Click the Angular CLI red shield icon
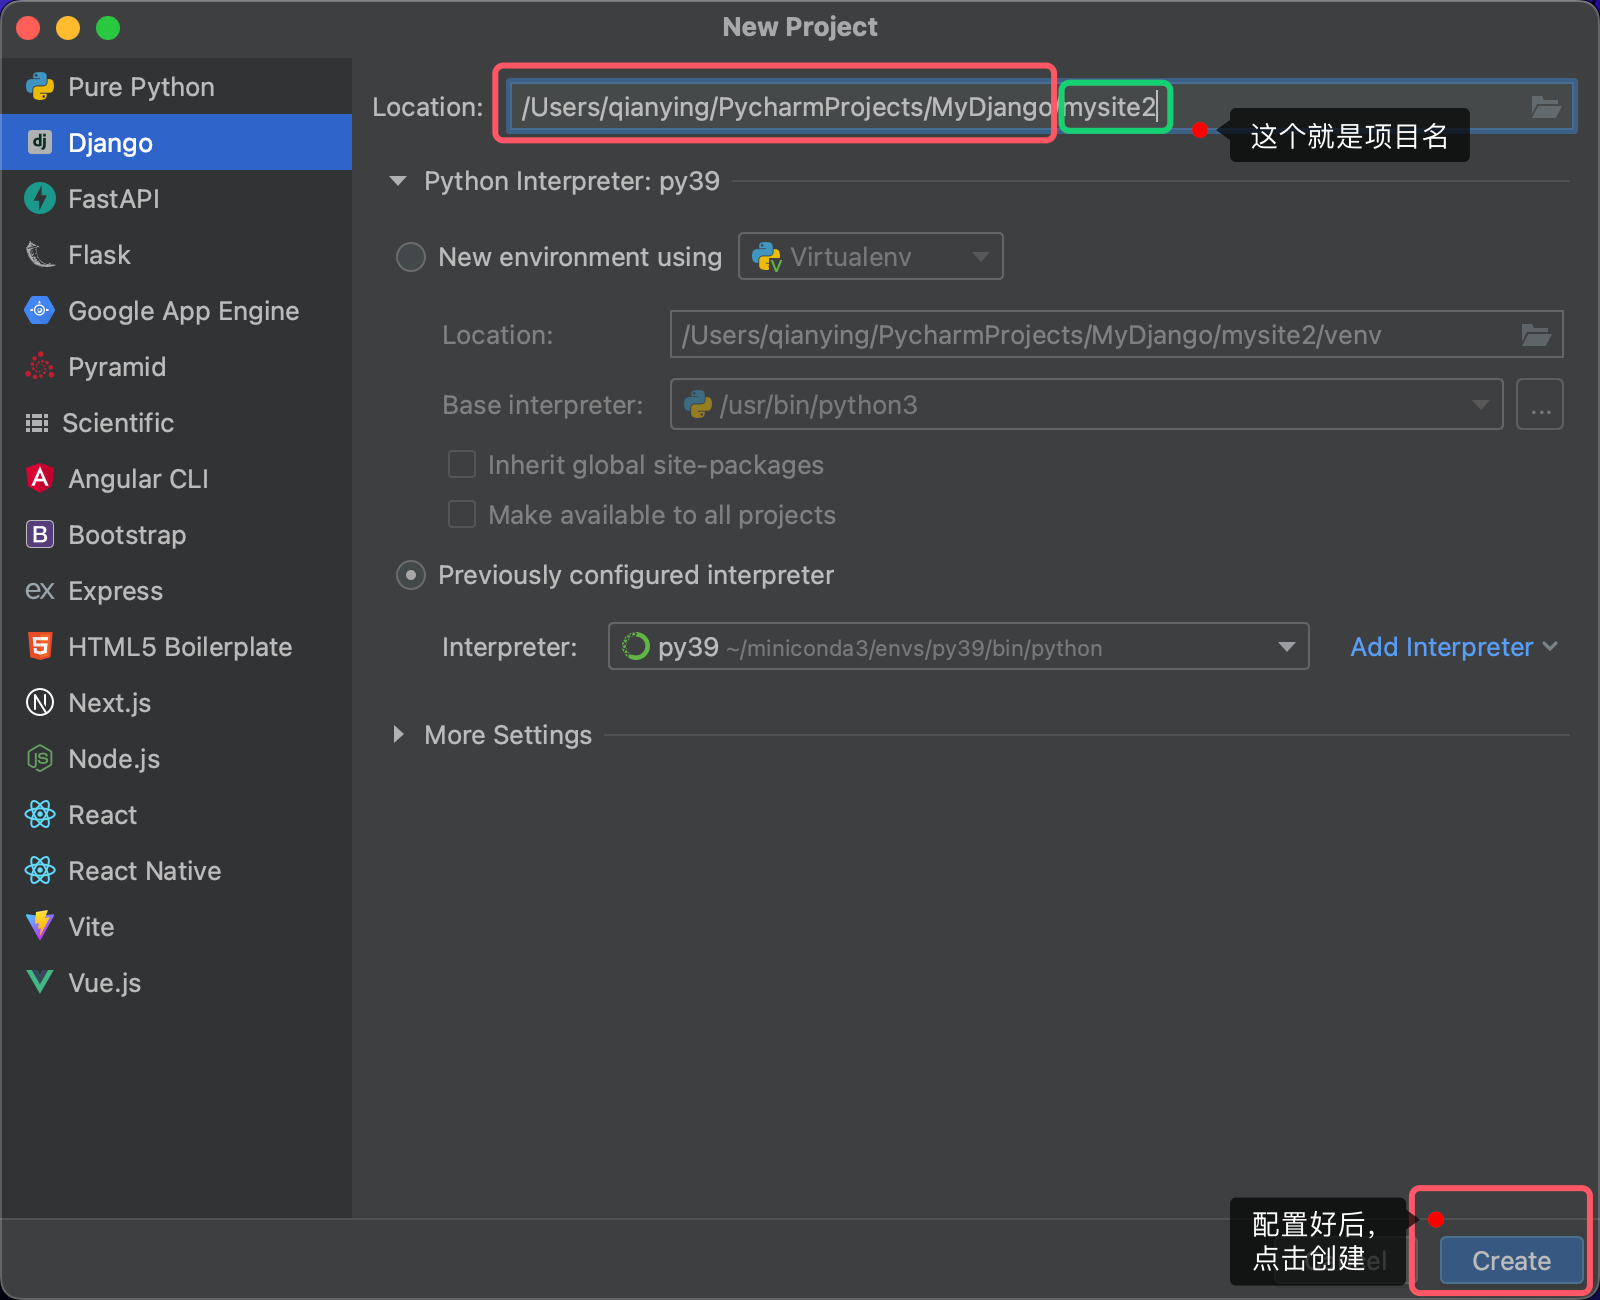Image resolution: width=1600 pixels, height=1300 pixels. 40,478
